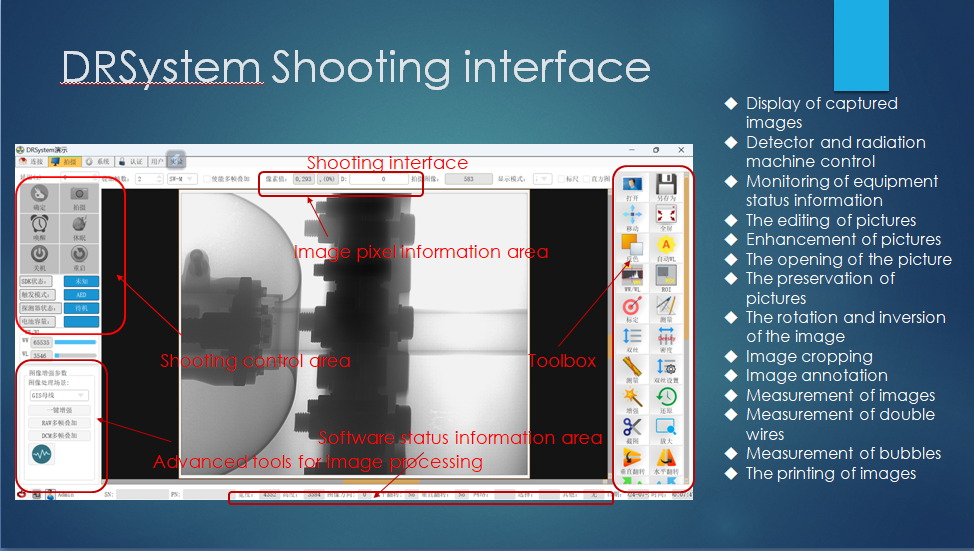This screenshot has height=551, width=974.
Task: Switch to the 连接 tab
Action: tap(31, 162)
